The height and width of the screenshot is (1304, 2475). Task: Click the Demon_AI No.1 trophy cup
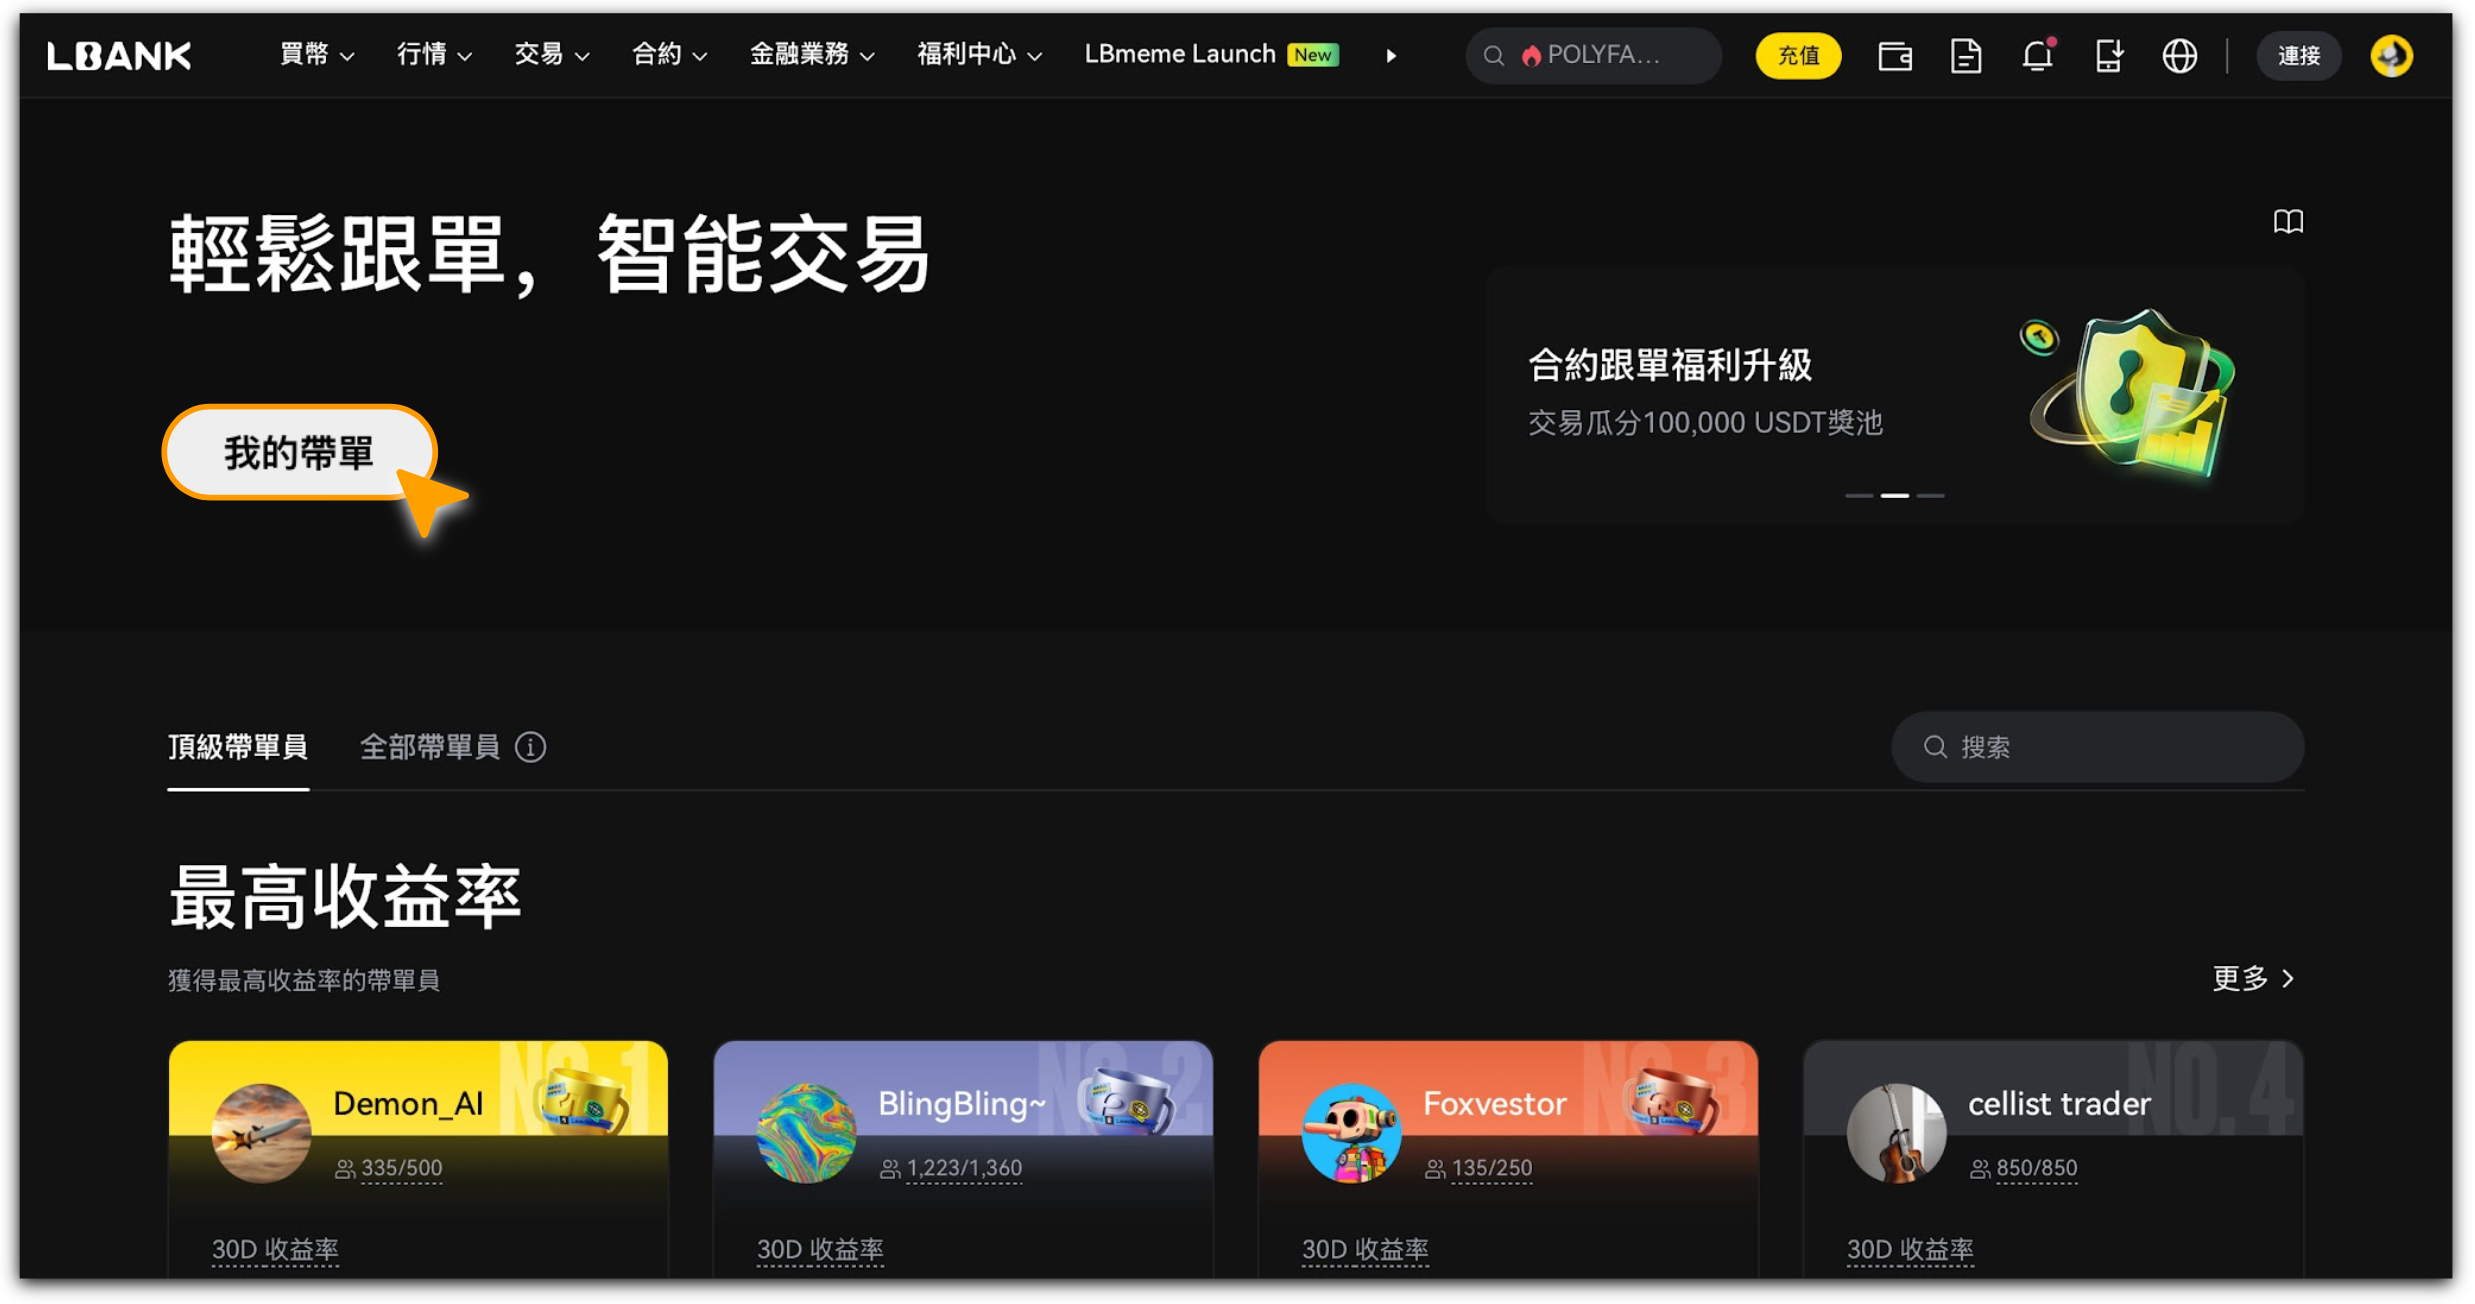tap(582, 1101)
